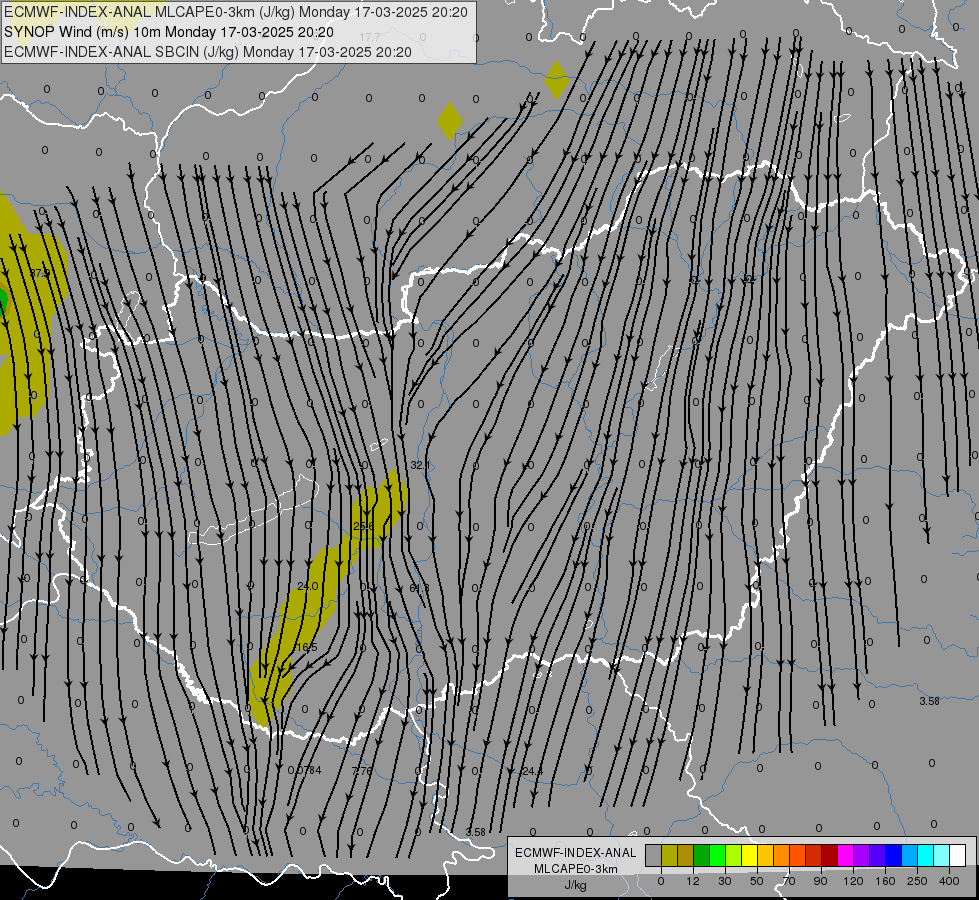
Task: Select the dark green legend swatch
Action: pyautogui.click(x=702, y=855)
